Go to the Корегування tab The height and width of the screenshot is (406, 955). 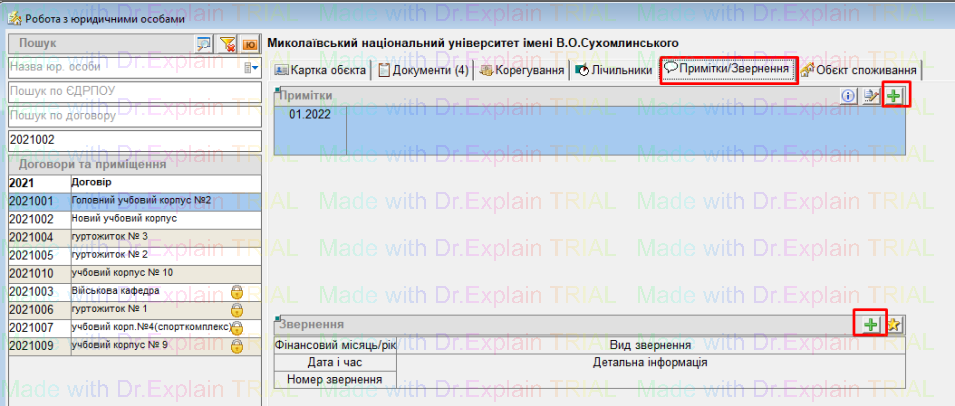coord(521,71)
